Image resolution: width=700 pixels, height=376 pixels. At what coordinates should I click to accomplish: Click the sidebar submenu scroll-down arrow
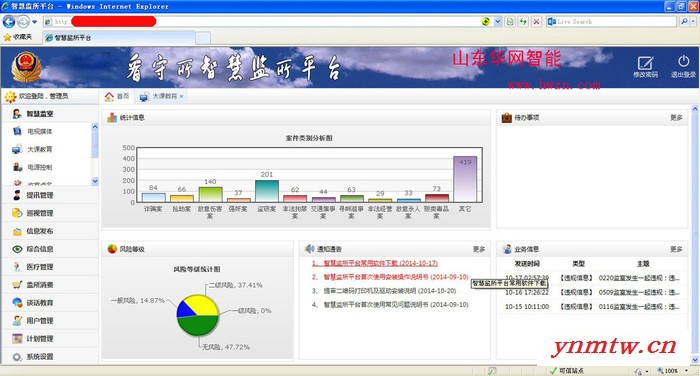(95, 181)
